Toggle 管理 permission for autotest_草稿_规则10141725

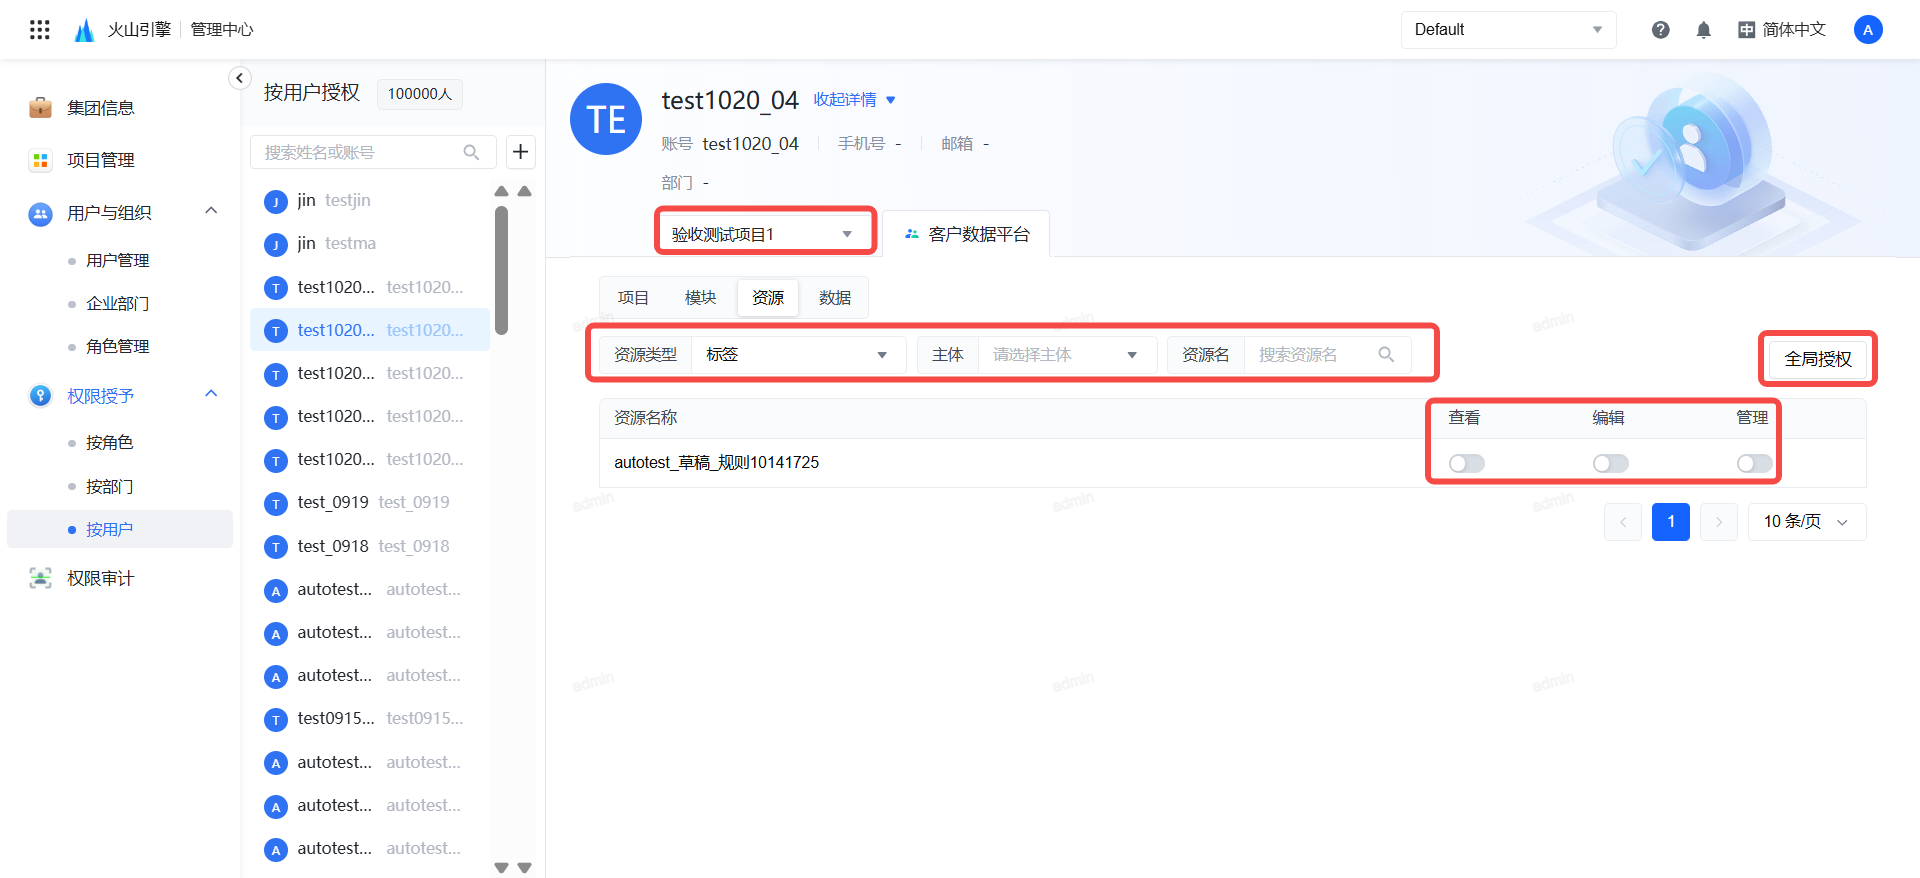[1755, 463]
